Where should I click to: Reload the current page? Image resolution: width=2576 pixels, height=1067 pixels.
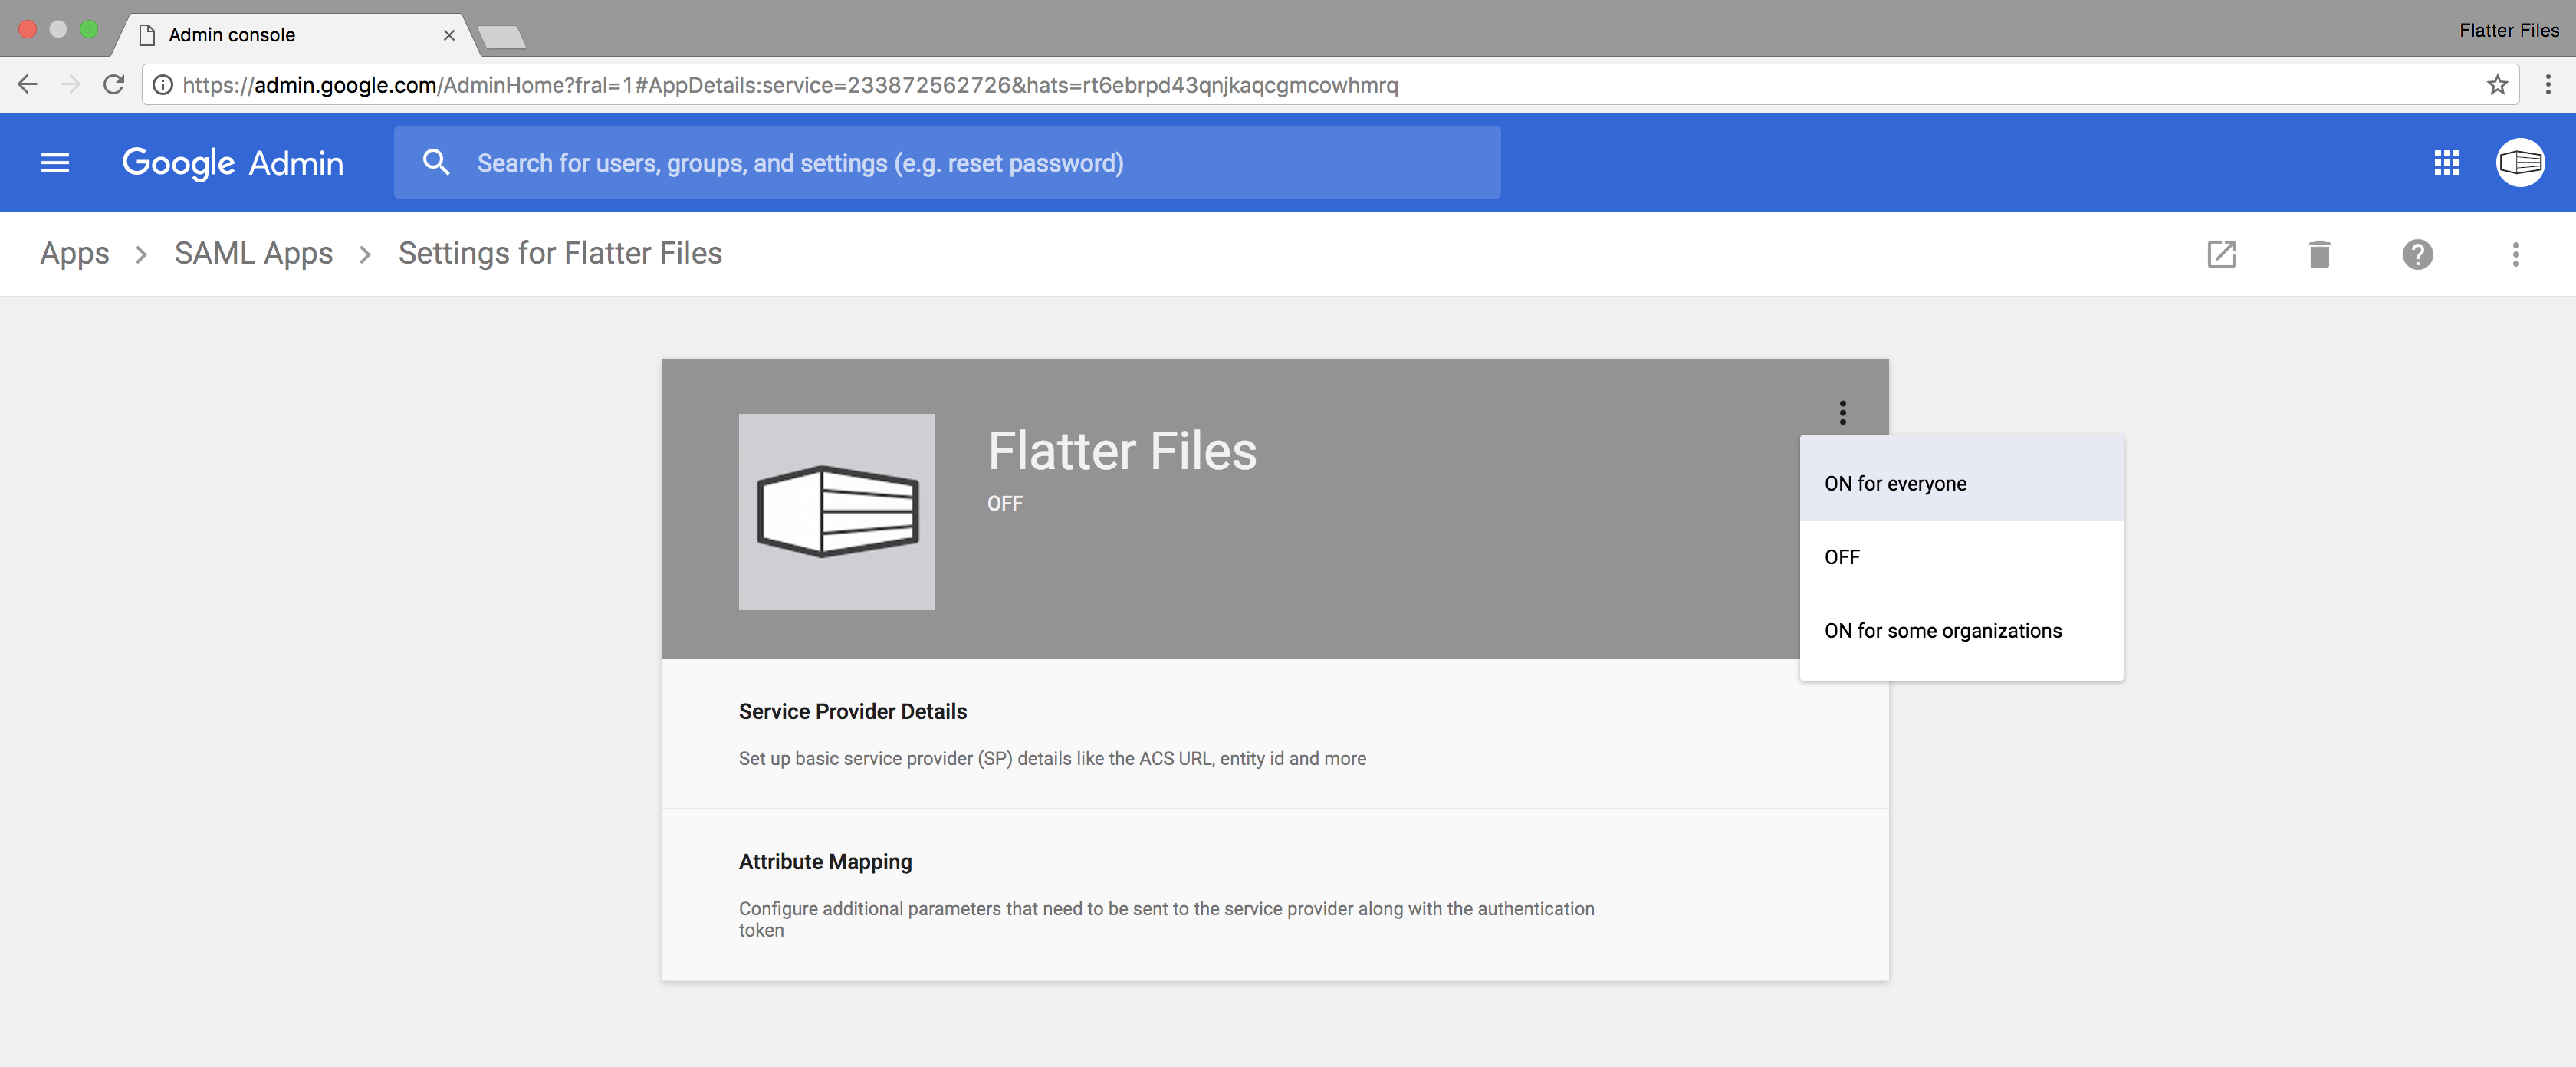(114, 85)
